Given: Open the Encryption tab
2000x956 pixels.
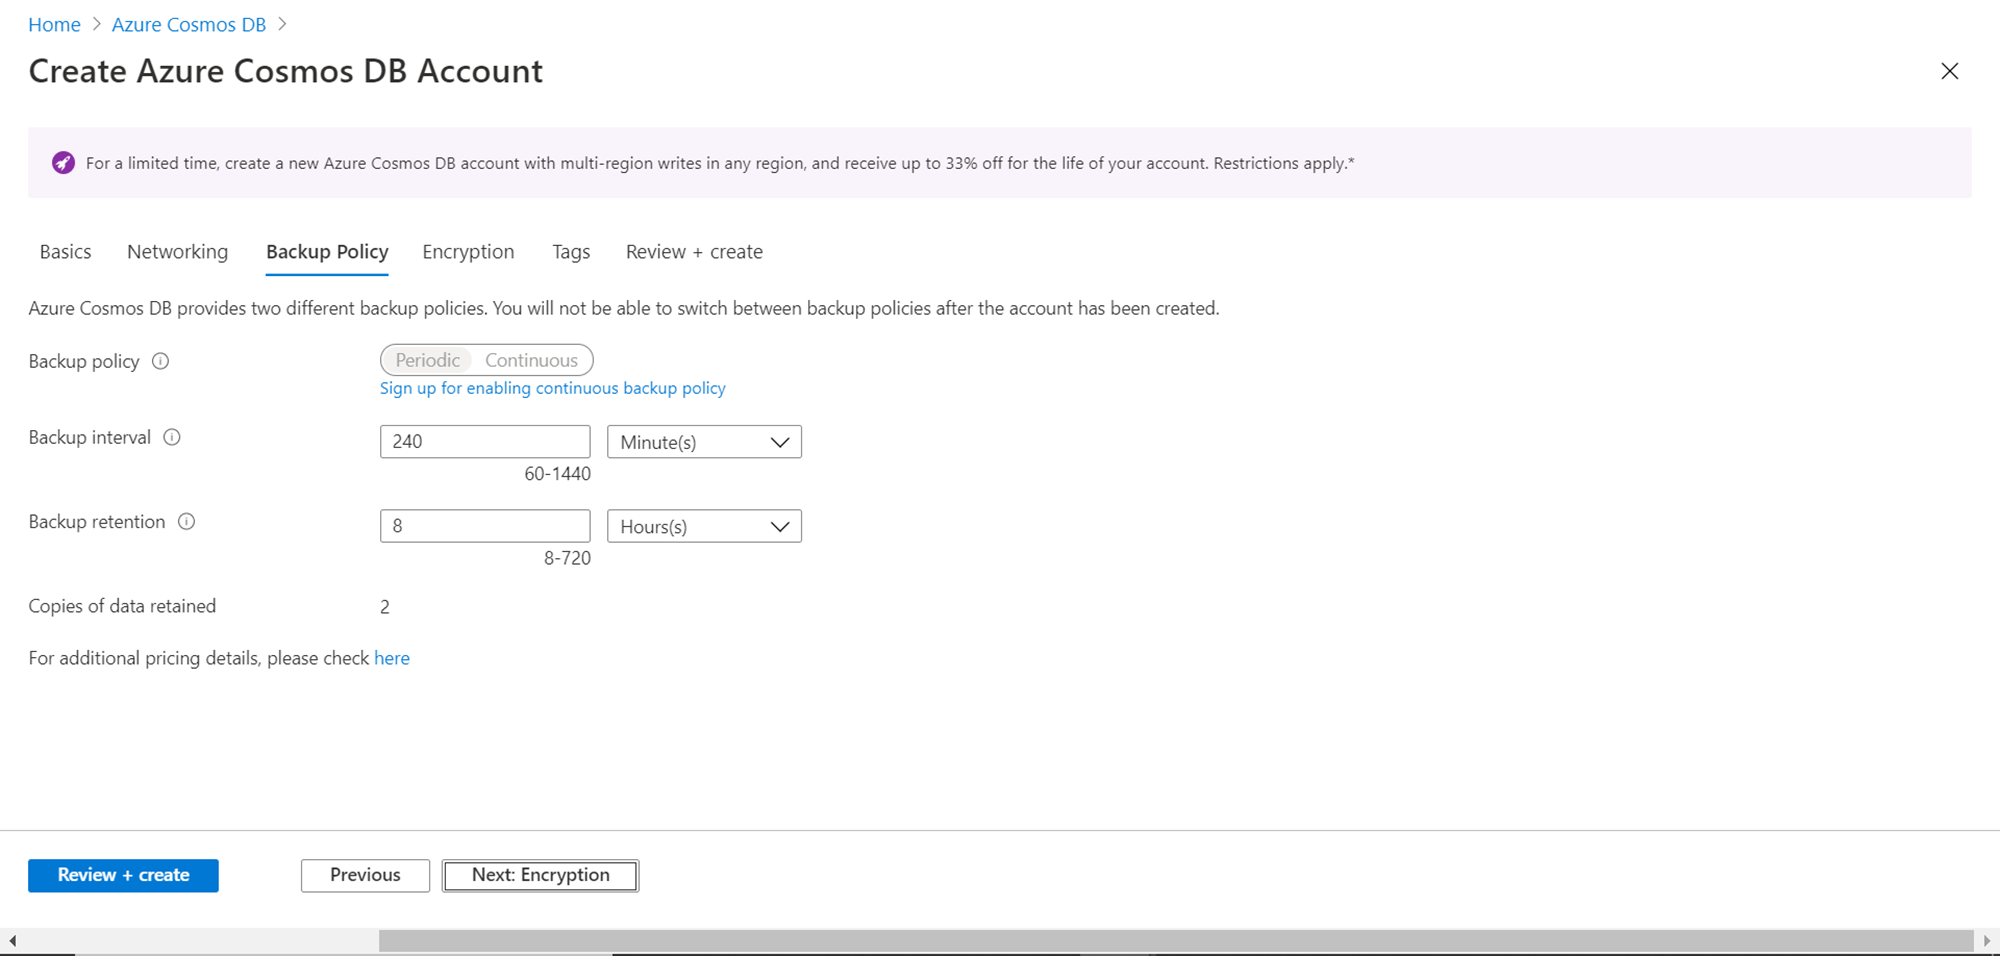Looking at the screenshot, I should (x=468, y=252).
